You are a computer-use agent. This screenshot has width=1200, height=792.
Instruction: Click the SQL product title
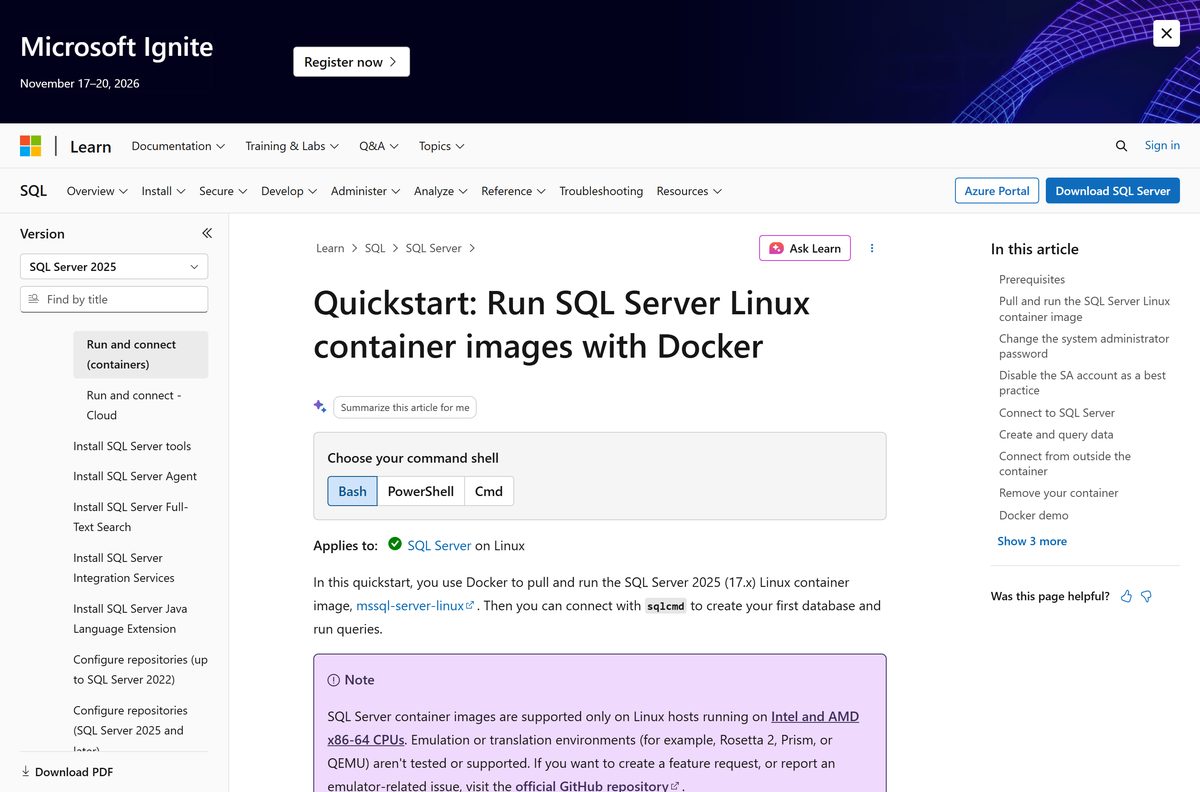click(x=33, y=190)
